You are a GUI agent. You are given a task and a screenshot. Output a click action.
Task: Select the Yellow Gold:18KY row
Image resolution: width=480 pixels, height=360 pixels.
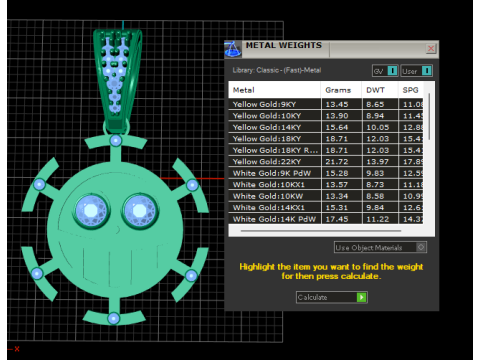[x=326, y=139]
